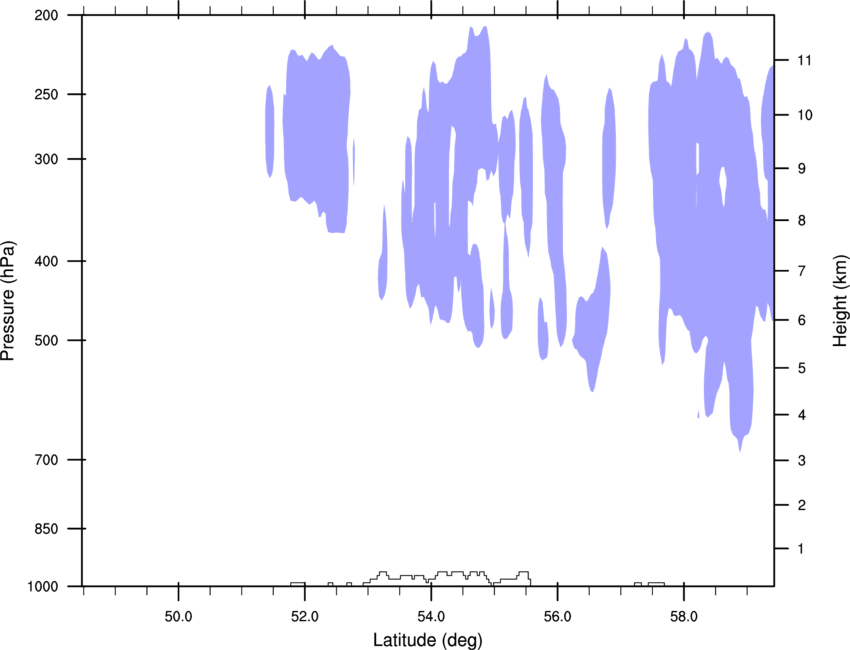The width and height of the screenshot is (850, 650).
Task: Click the 500 hPa pressure tick label
Action: click(x=46, y=340)
